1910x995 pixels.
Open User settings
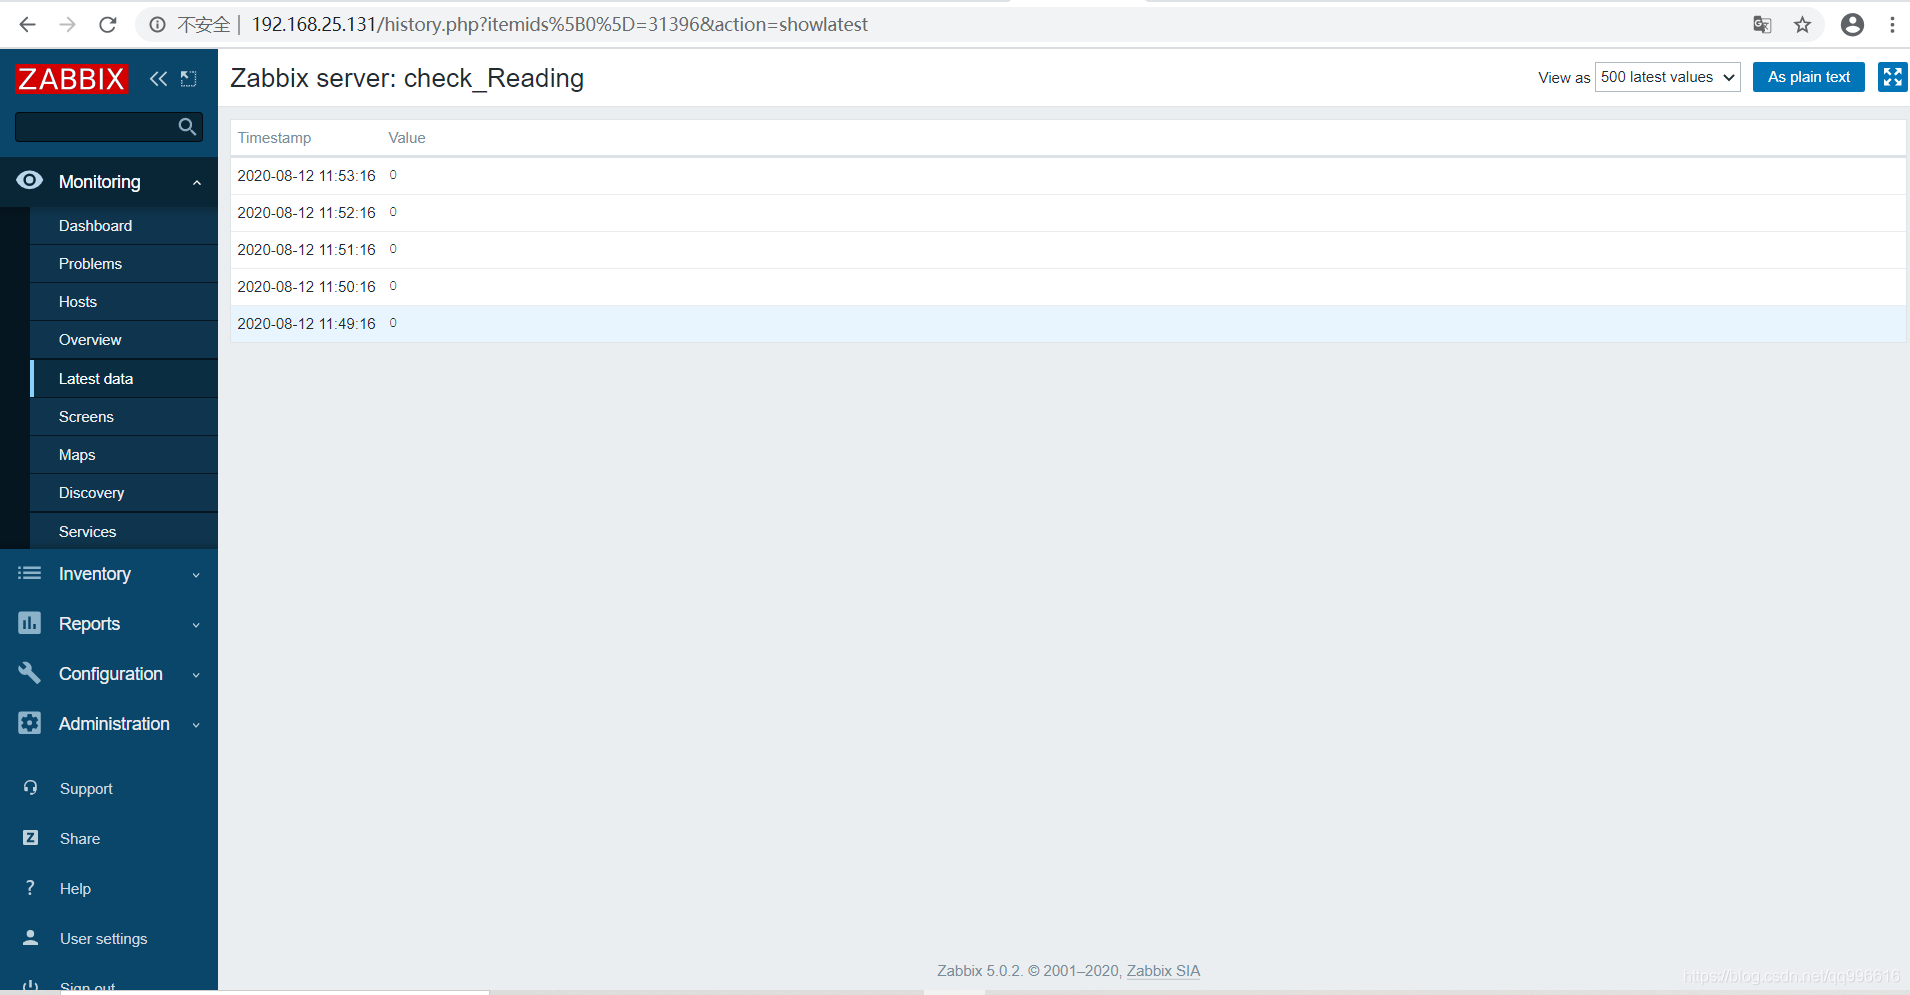point(103,939)
